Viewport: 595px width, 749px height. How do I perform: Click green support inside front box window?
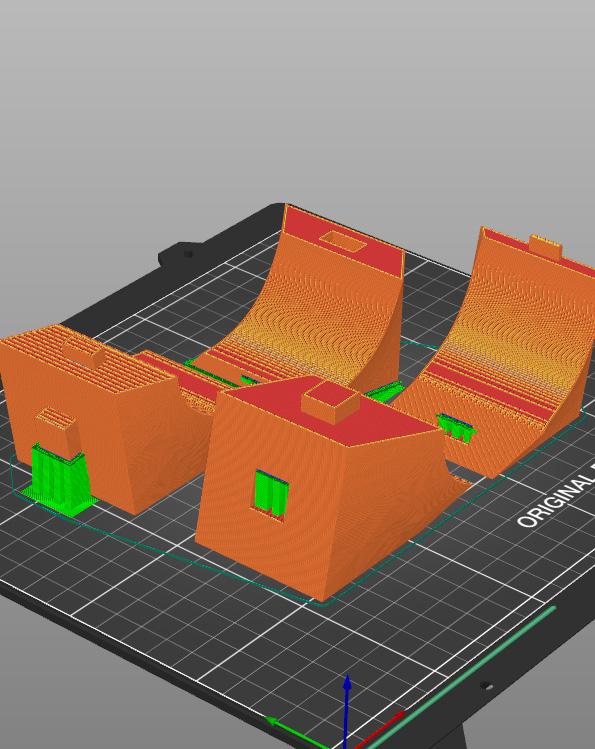coord(271,492)
